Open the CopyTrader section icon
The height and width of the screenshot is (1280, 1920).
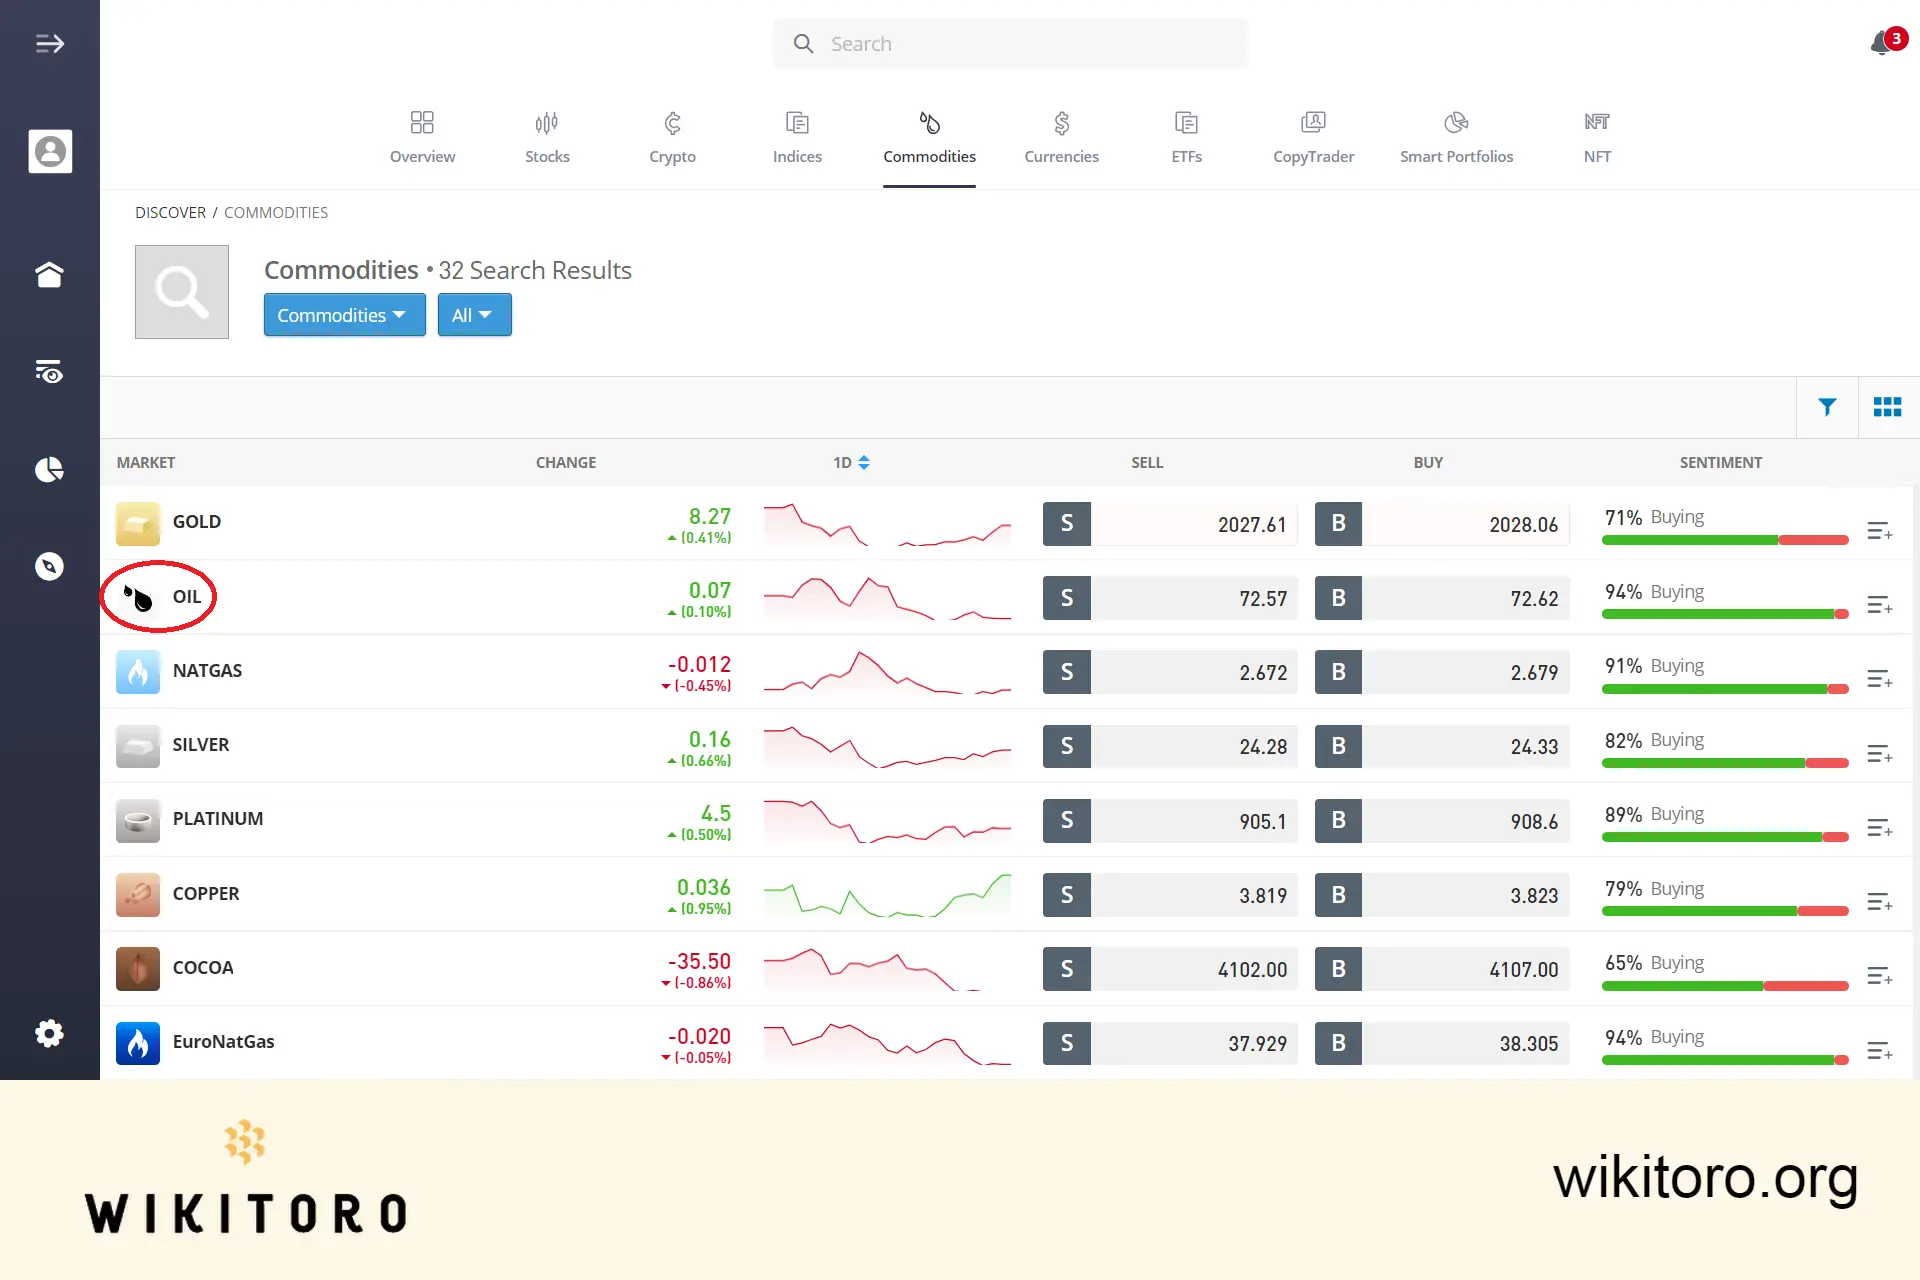pos(1313,123)
